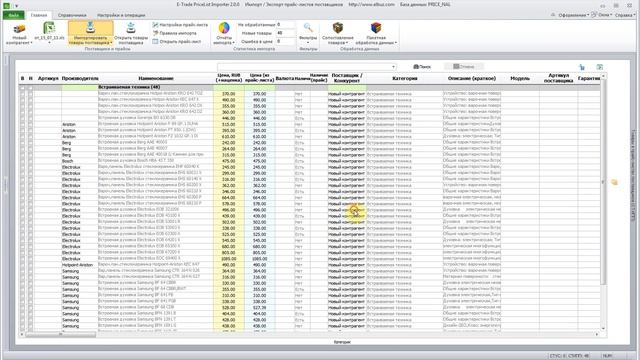Viewport: 640px width, 360px height.
Task: Select the Встраиваемая техника (48) group row
Action: [x=310, y=87]
